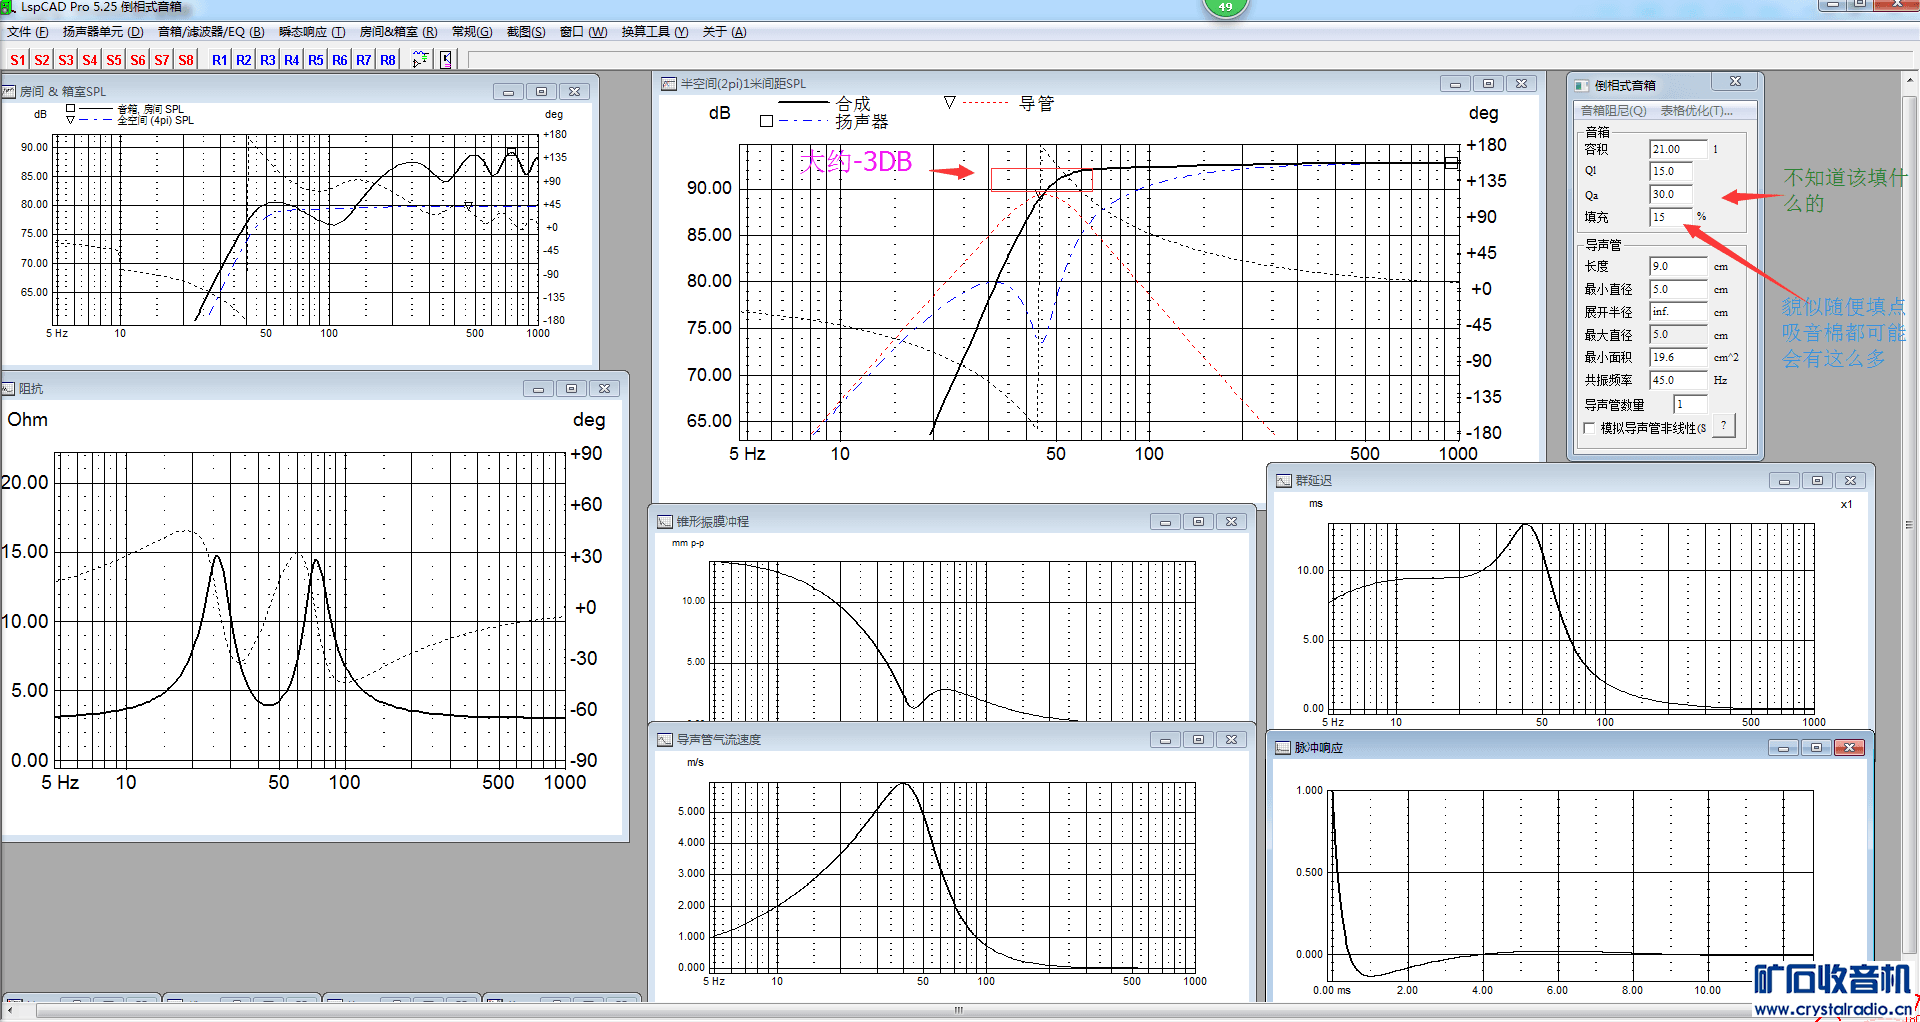Maximize the 半空间(2pi) SPL window

[x=1488, y=84]
